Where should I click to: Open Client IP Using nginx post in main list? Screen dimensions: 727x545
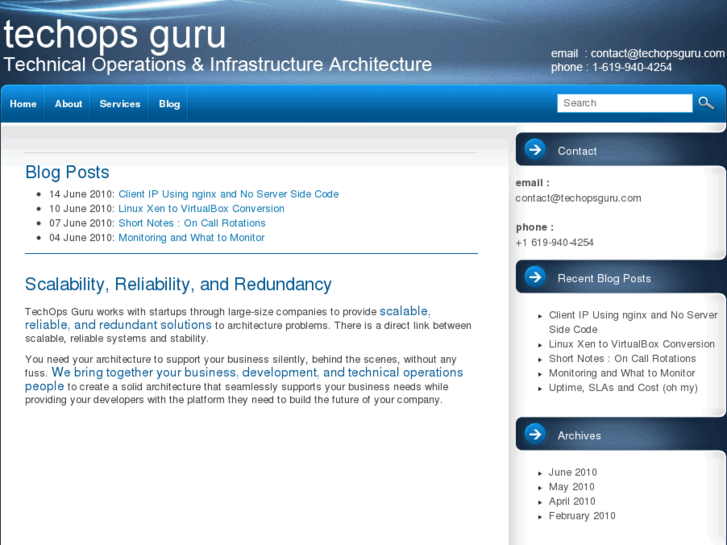click(x=229, y=194)
